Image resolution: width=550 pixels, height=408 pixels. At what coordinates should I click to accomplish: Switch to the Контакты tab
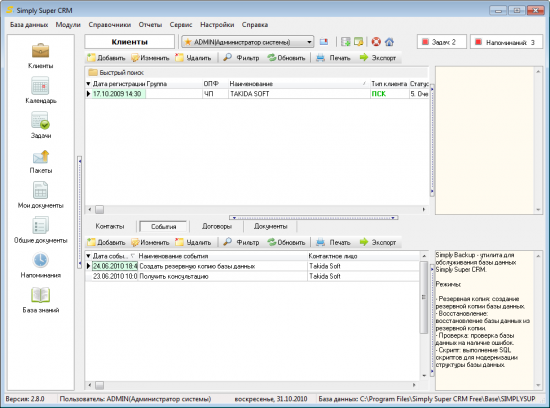[x=110, y=226]
